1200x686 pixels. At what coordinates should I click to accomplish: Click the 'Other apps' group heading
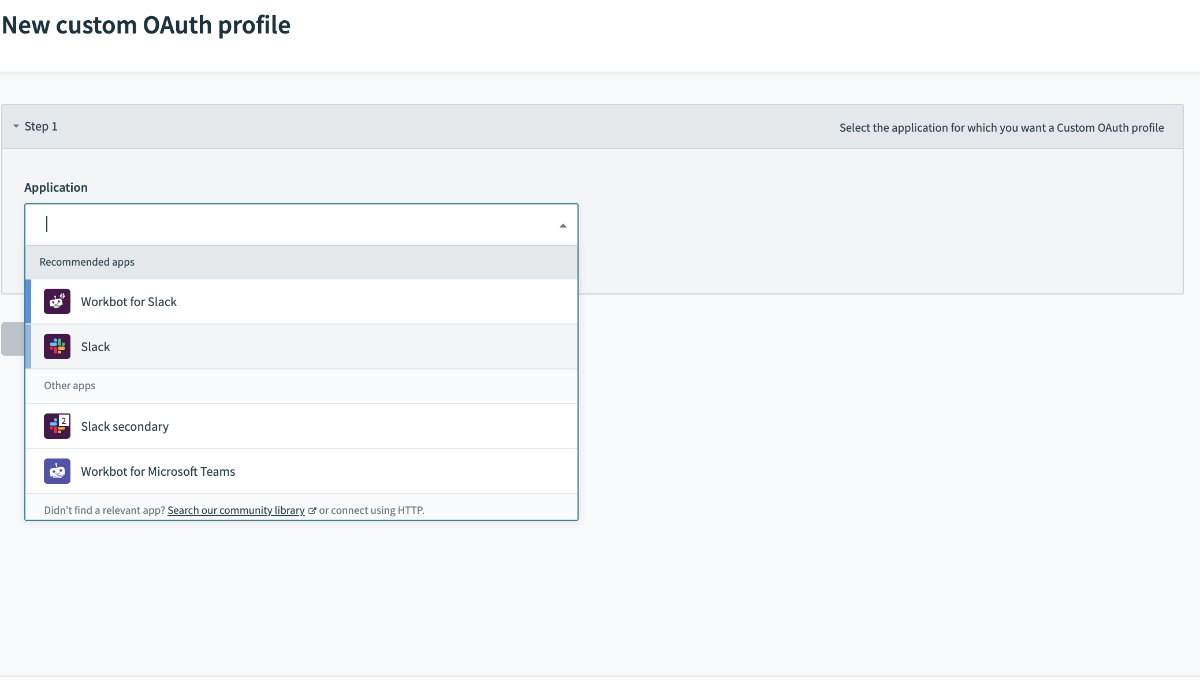coord(70,386)
